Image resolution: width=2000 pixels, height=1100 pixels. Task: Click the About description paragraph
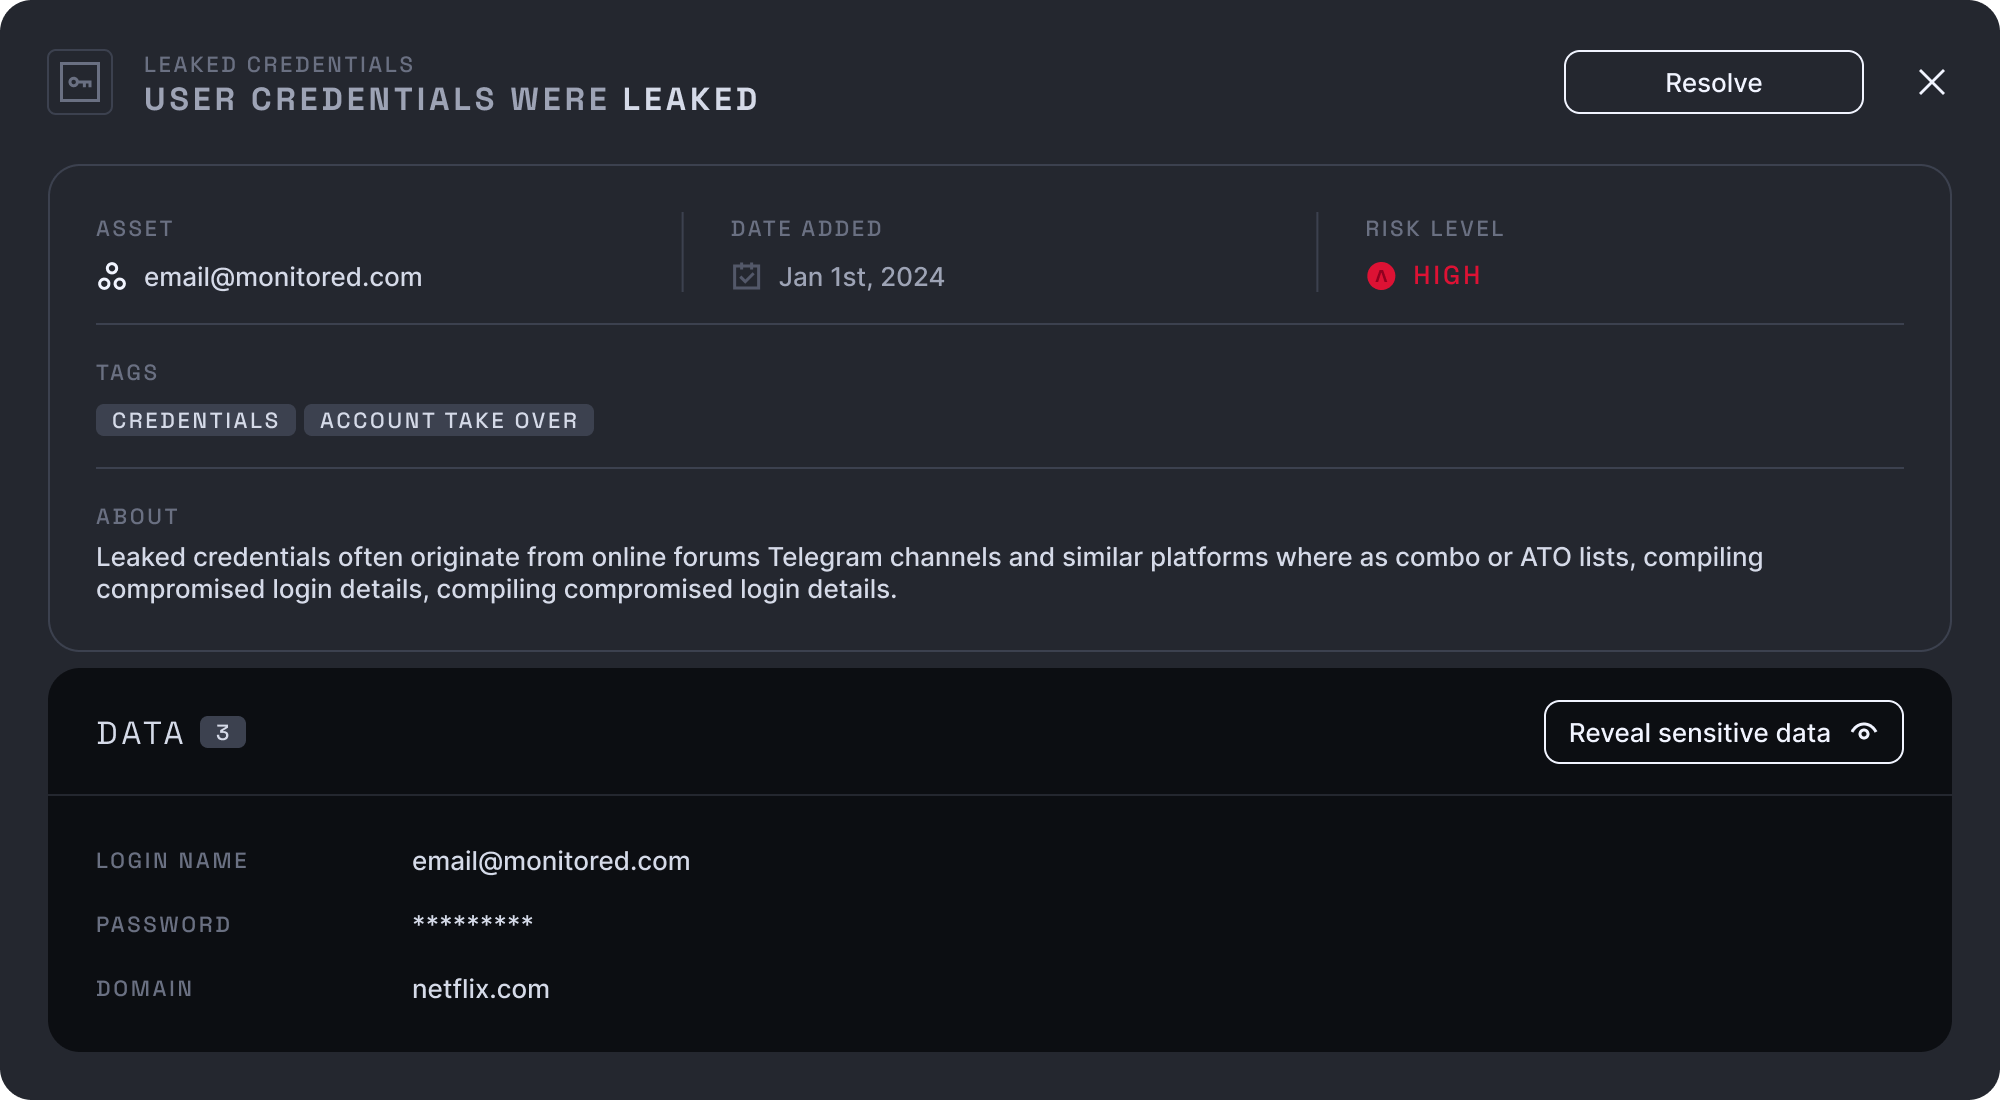930,573
